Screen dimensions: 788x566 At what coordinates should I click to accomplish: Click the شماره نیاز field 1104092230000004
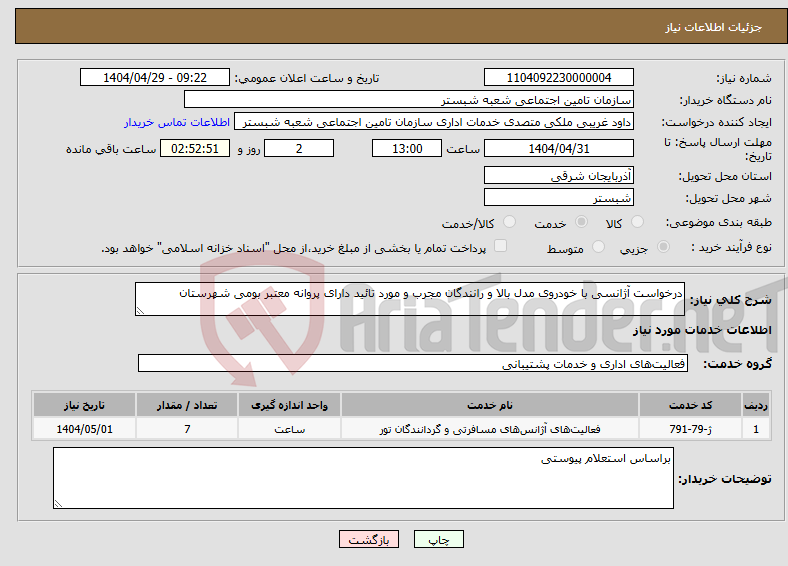coord(559,77)
